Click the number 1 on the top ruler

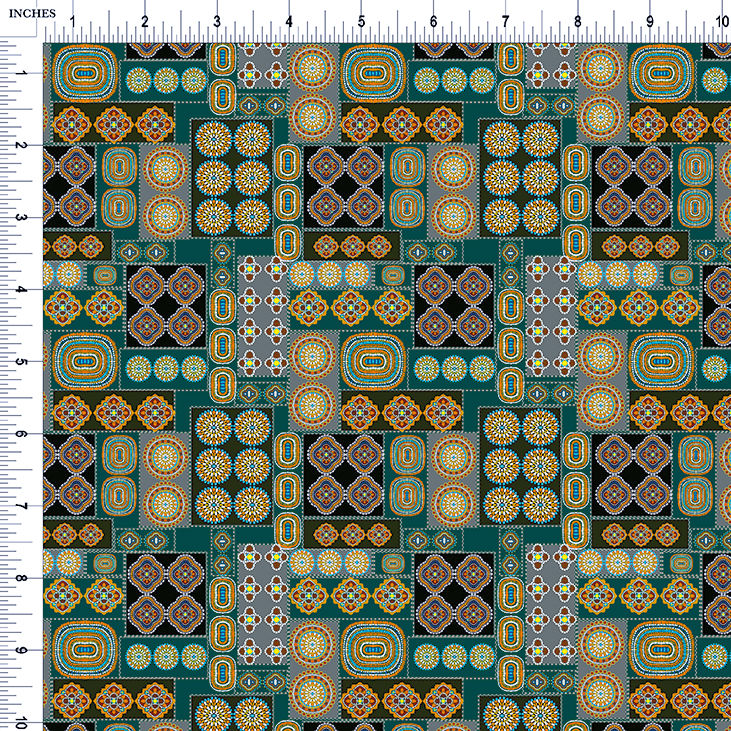(73, 21)
